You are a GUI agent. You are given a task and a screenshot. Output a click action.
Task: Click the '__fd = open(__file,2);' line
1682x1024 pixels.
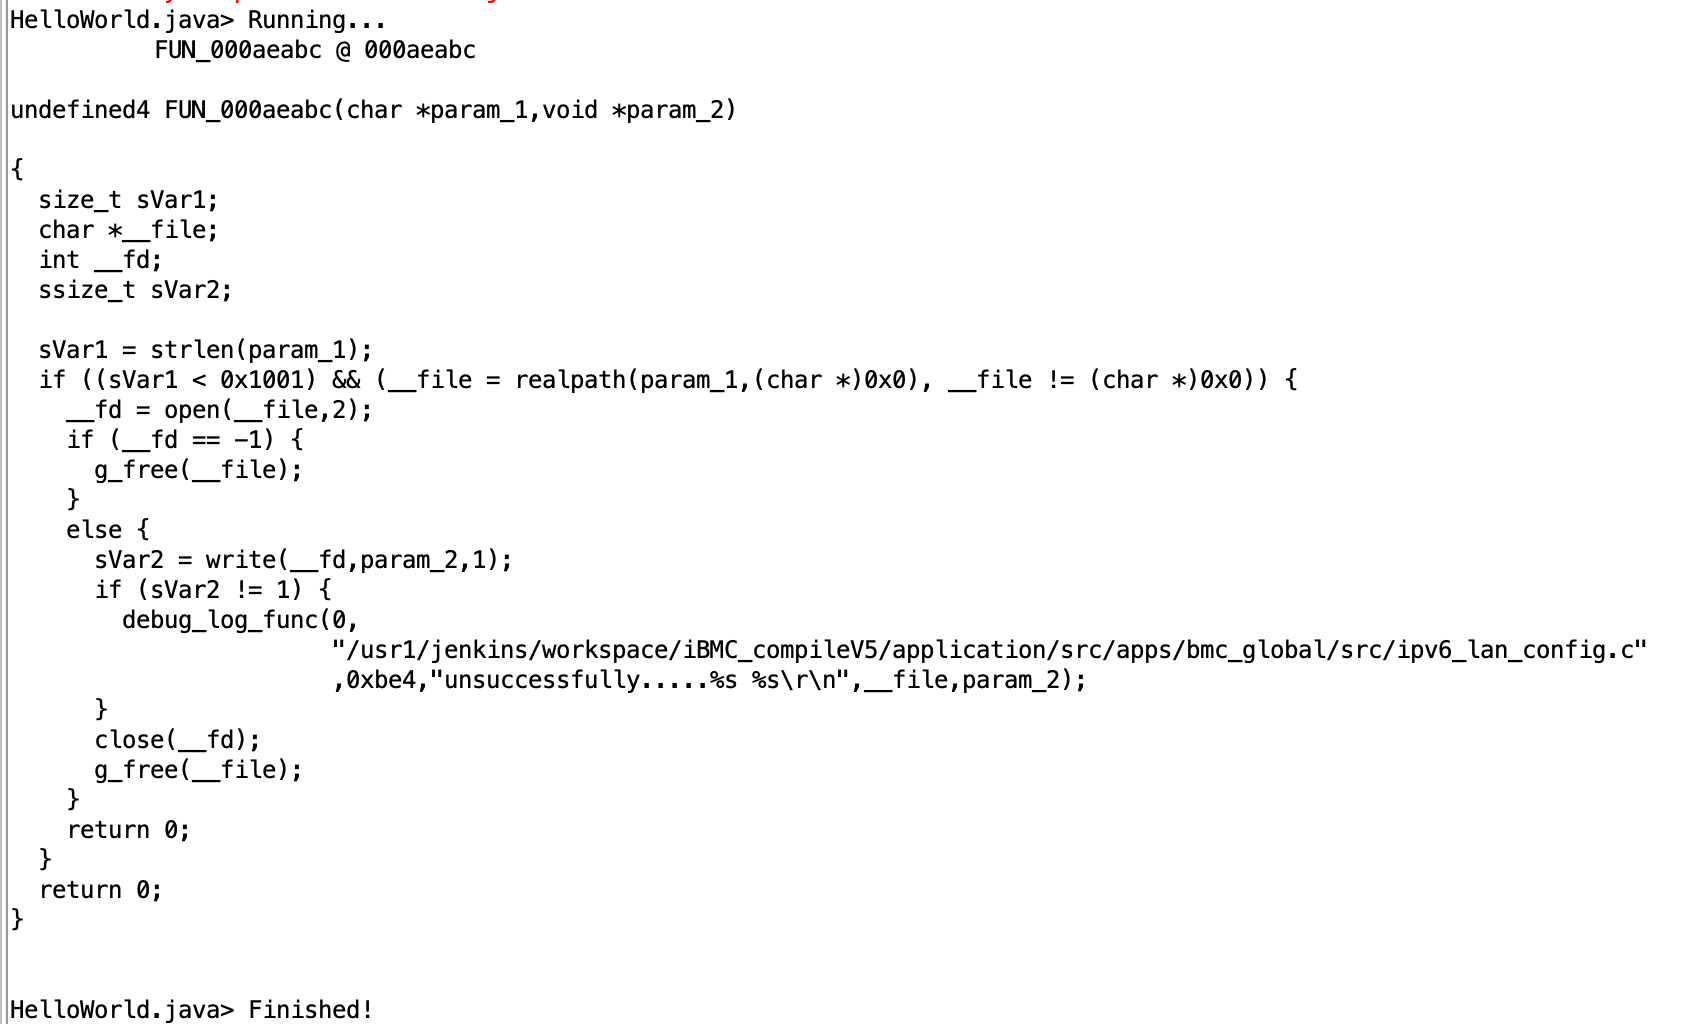coord(219,410)
